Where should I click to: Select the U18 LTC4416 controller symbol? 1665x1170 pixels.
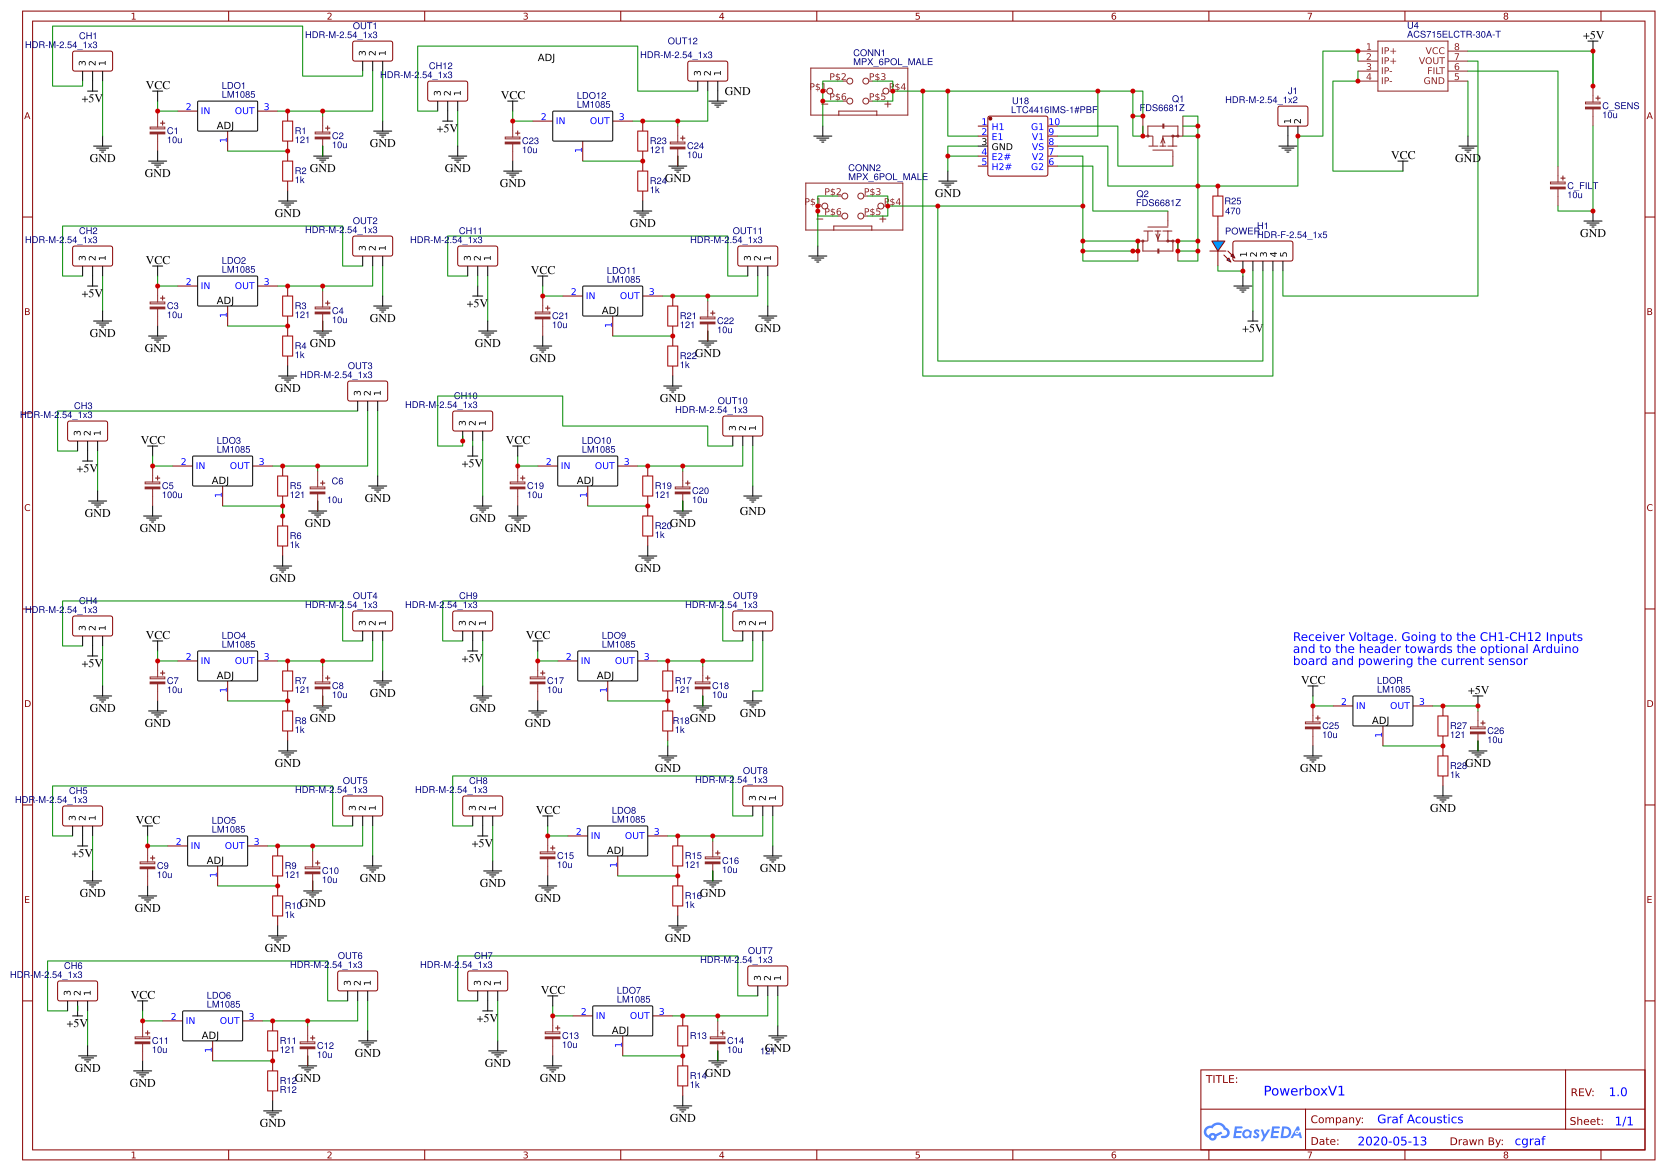click(x=1017, y=147)
